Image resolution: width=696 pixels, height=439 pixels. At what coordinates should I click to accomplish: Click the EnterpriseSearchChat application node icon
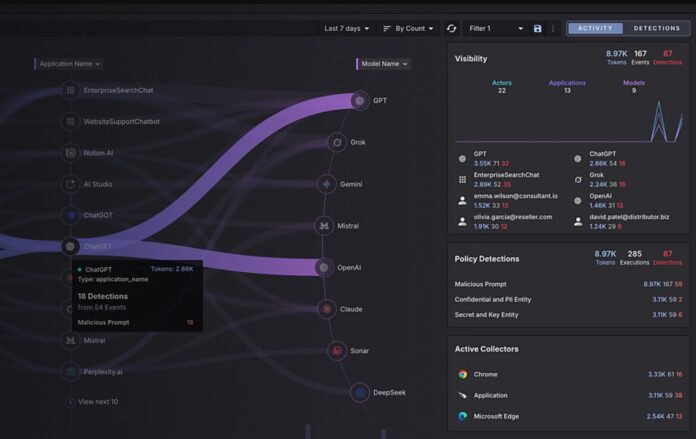coord(71,90)
